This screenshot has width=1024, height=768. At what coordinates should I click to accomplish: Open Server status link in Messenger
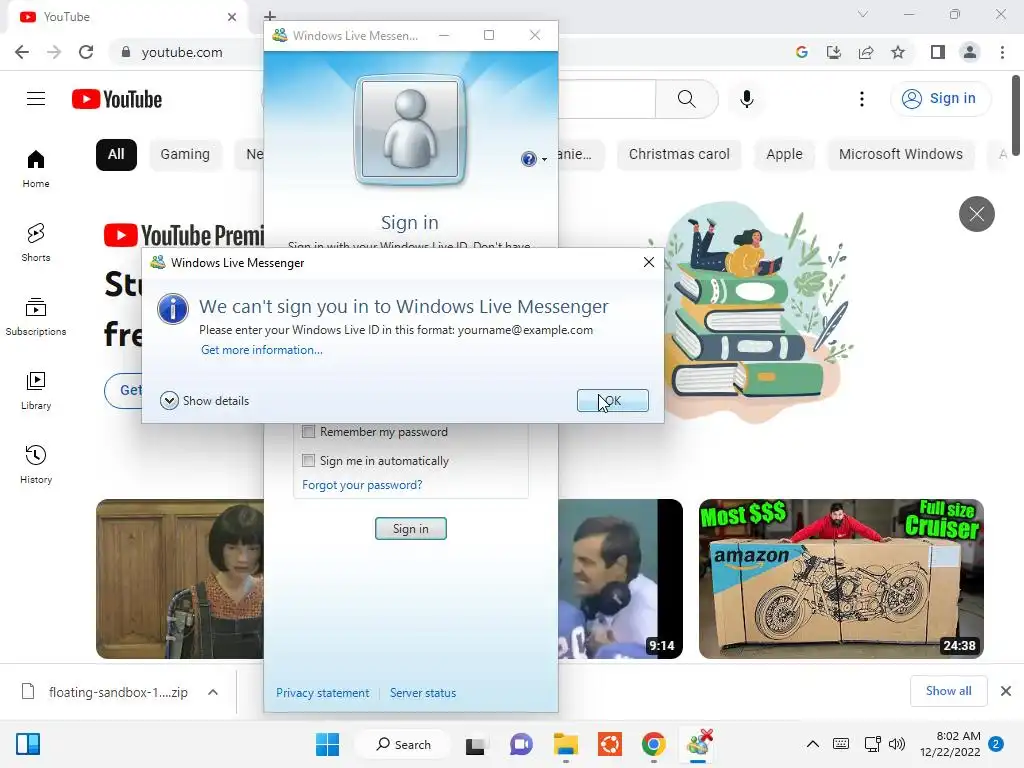pos(423,693)
